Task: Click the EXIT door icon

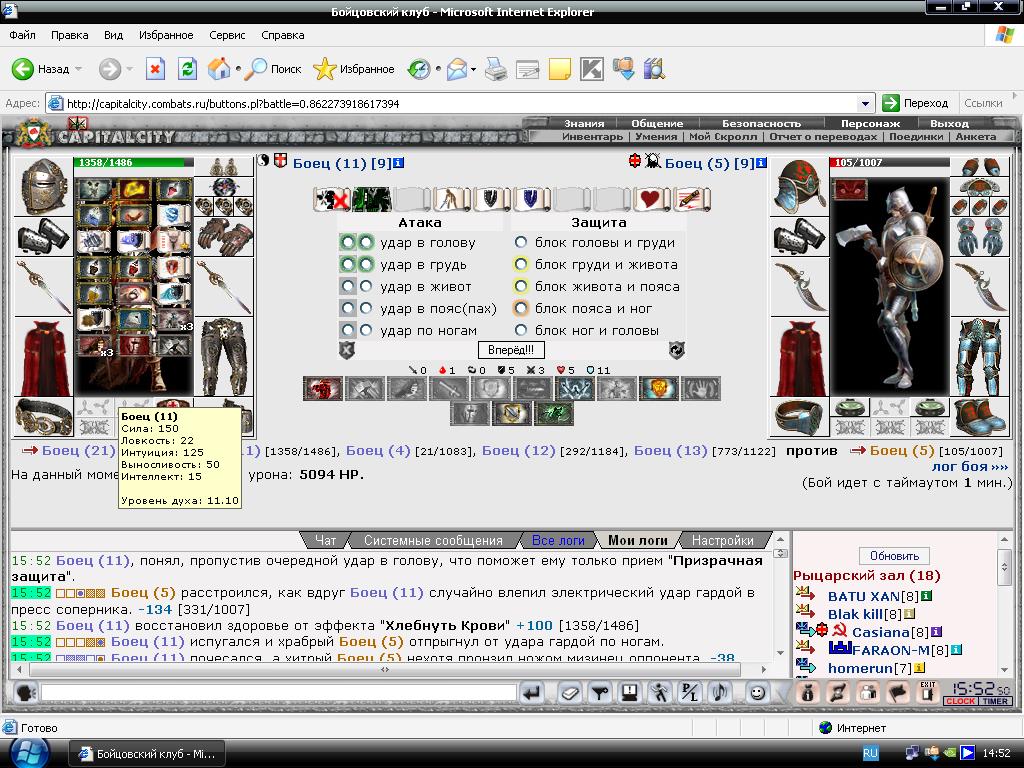Action: tap(928, 692)
